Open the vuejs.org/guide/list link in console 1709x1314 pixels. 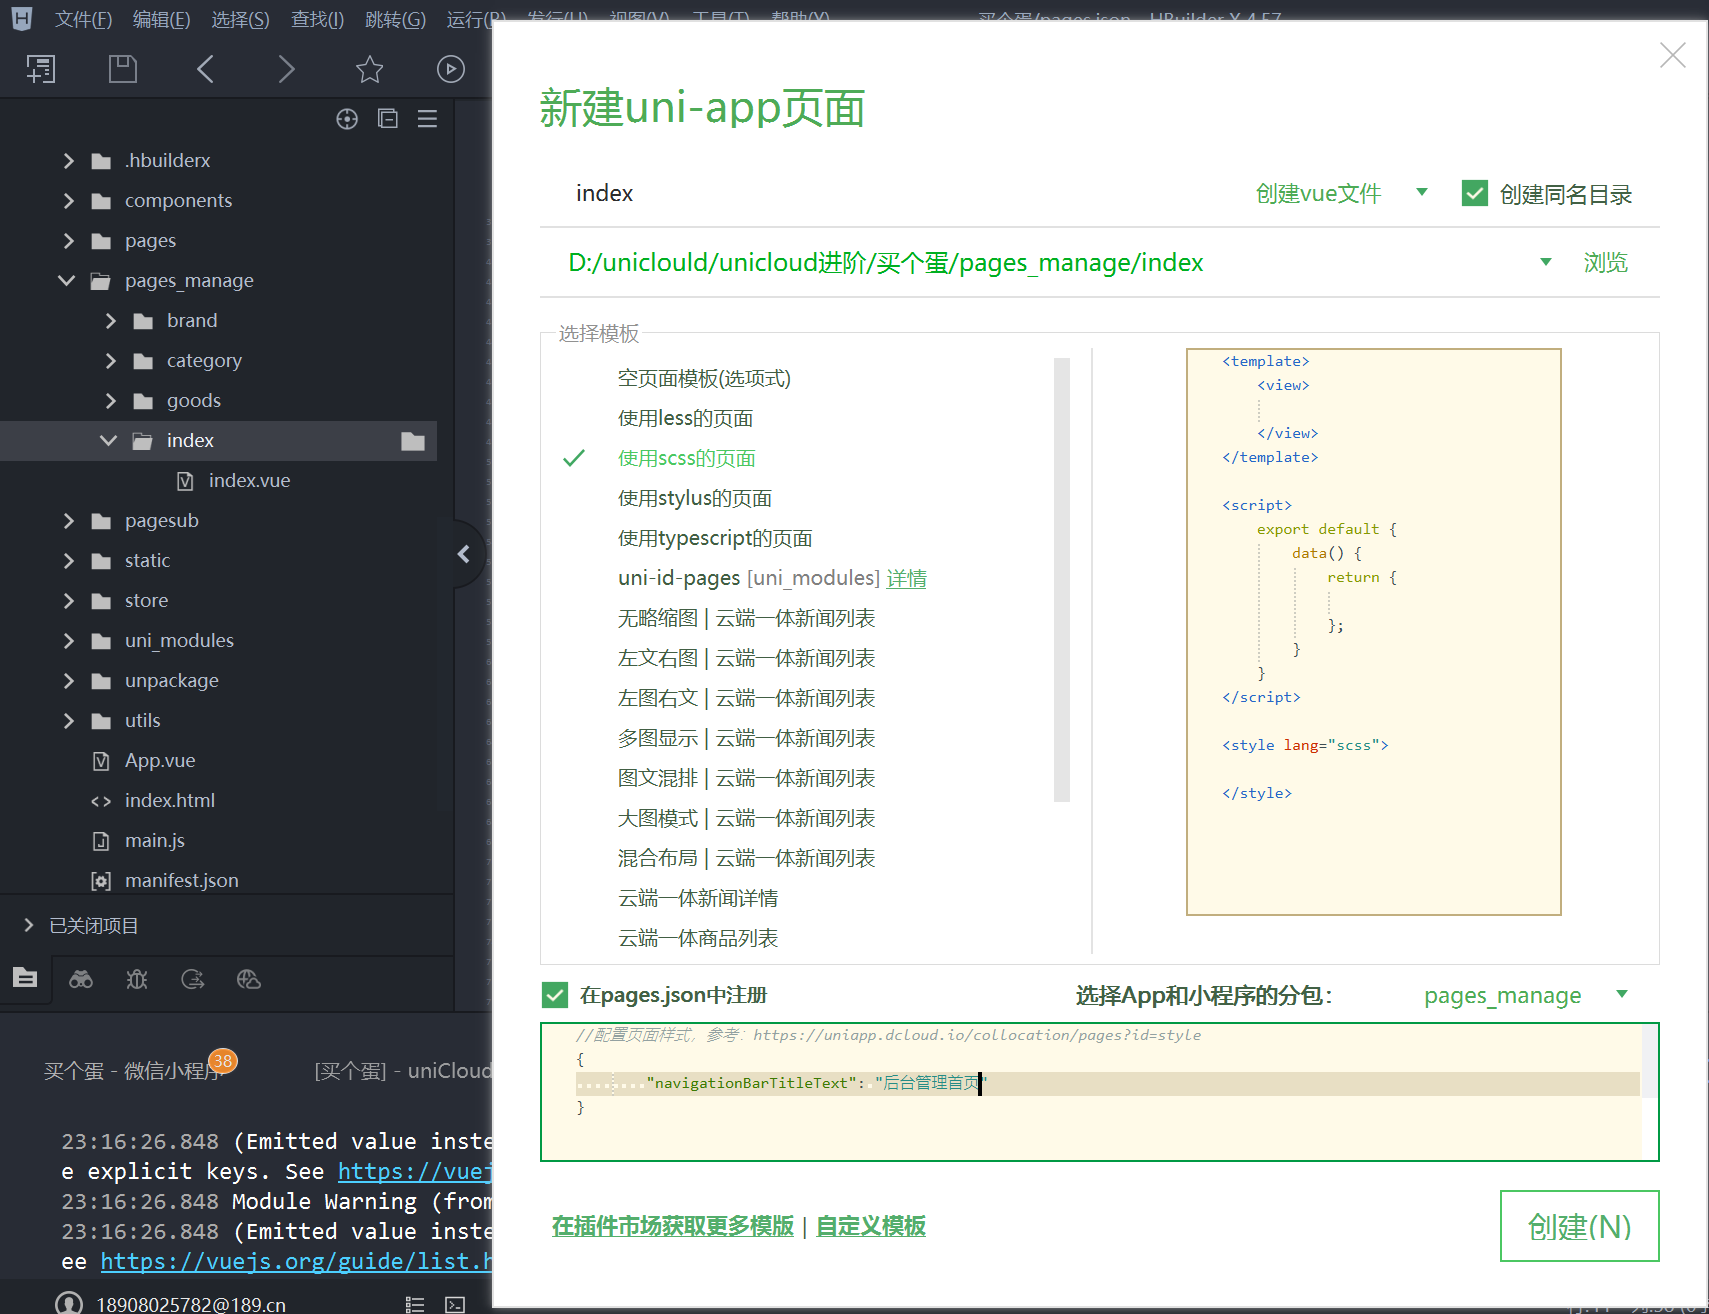tap(296, 1261)
